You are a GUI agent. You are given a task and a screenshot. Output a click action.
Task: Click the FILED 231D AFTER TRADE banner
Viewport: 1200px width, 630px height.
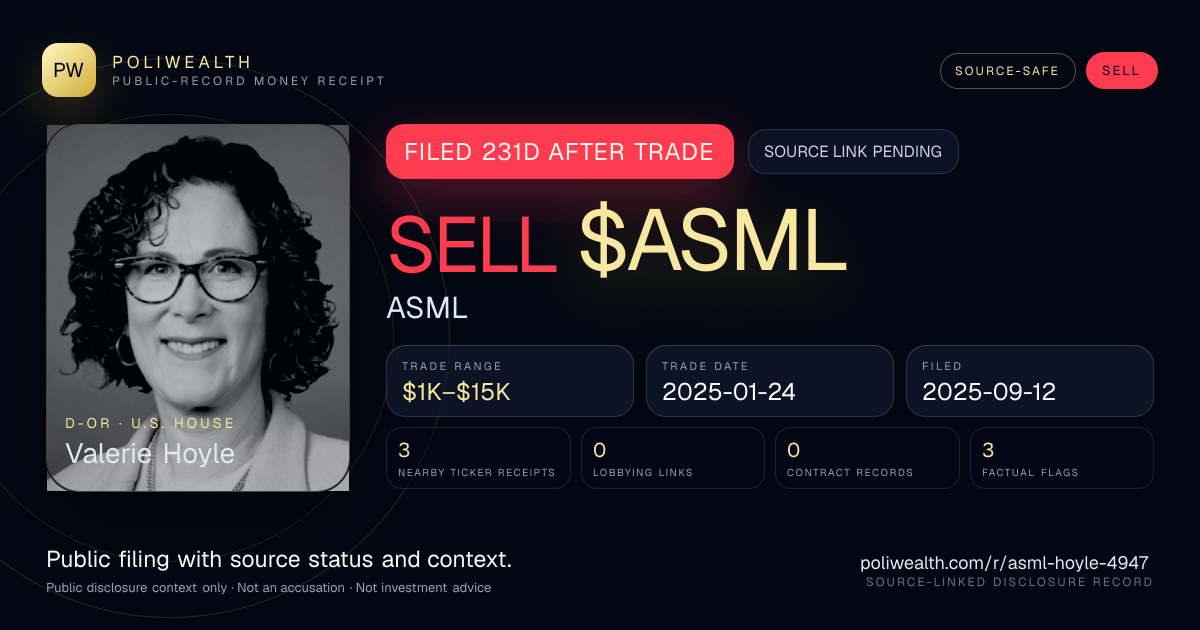pos(560,152)
